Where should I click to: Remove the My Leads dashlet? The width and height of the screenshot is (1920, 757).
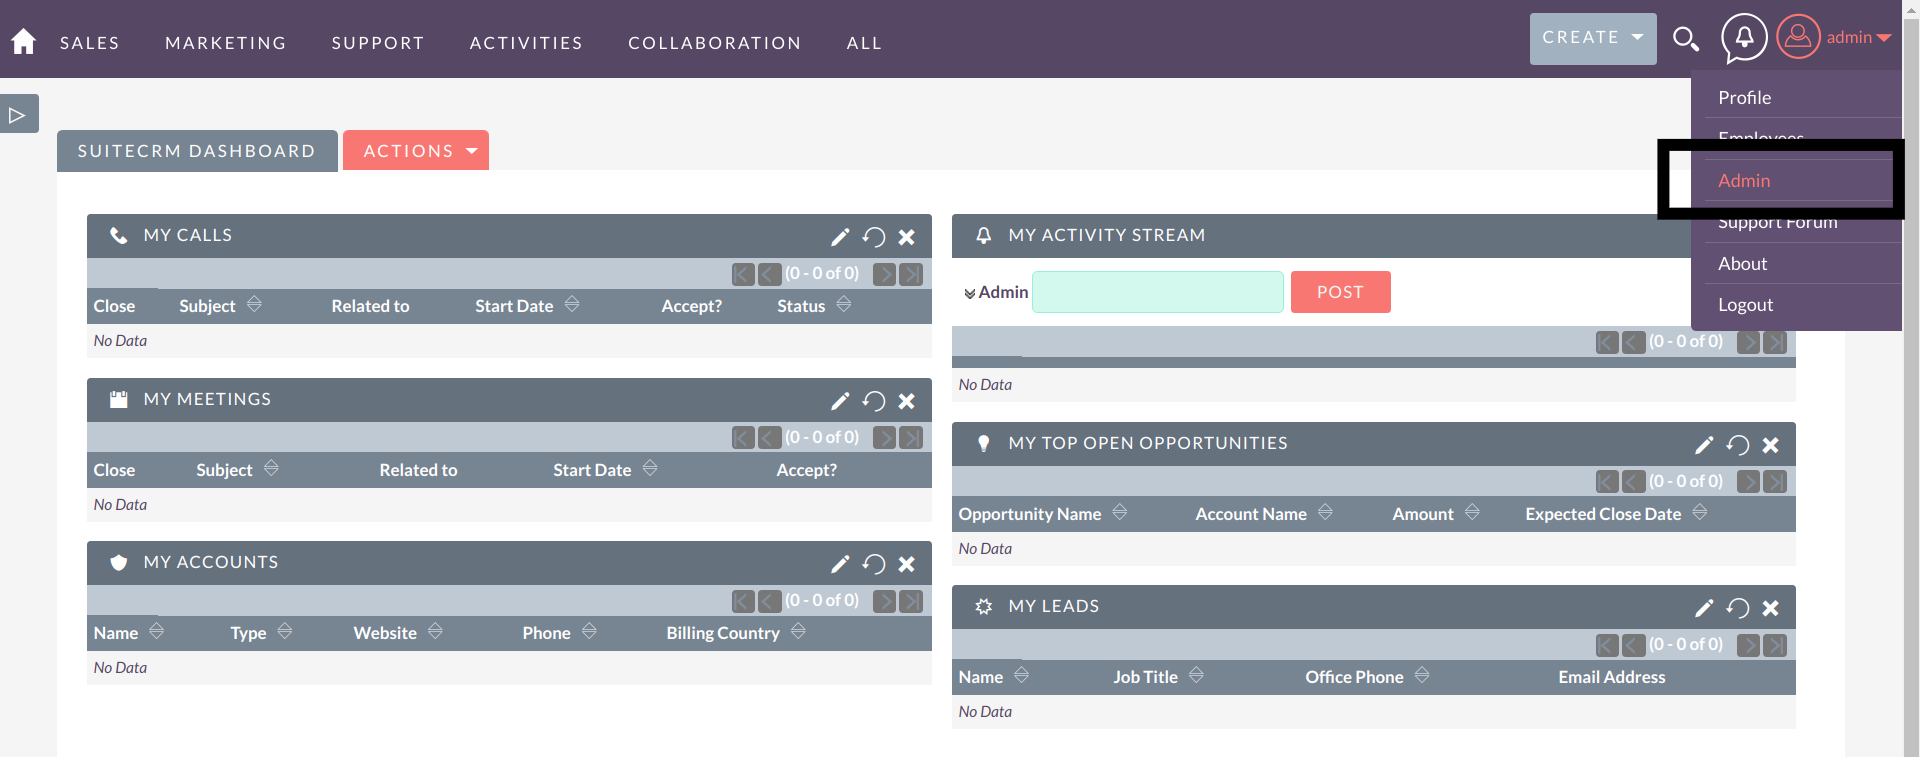coord(1770,608)
